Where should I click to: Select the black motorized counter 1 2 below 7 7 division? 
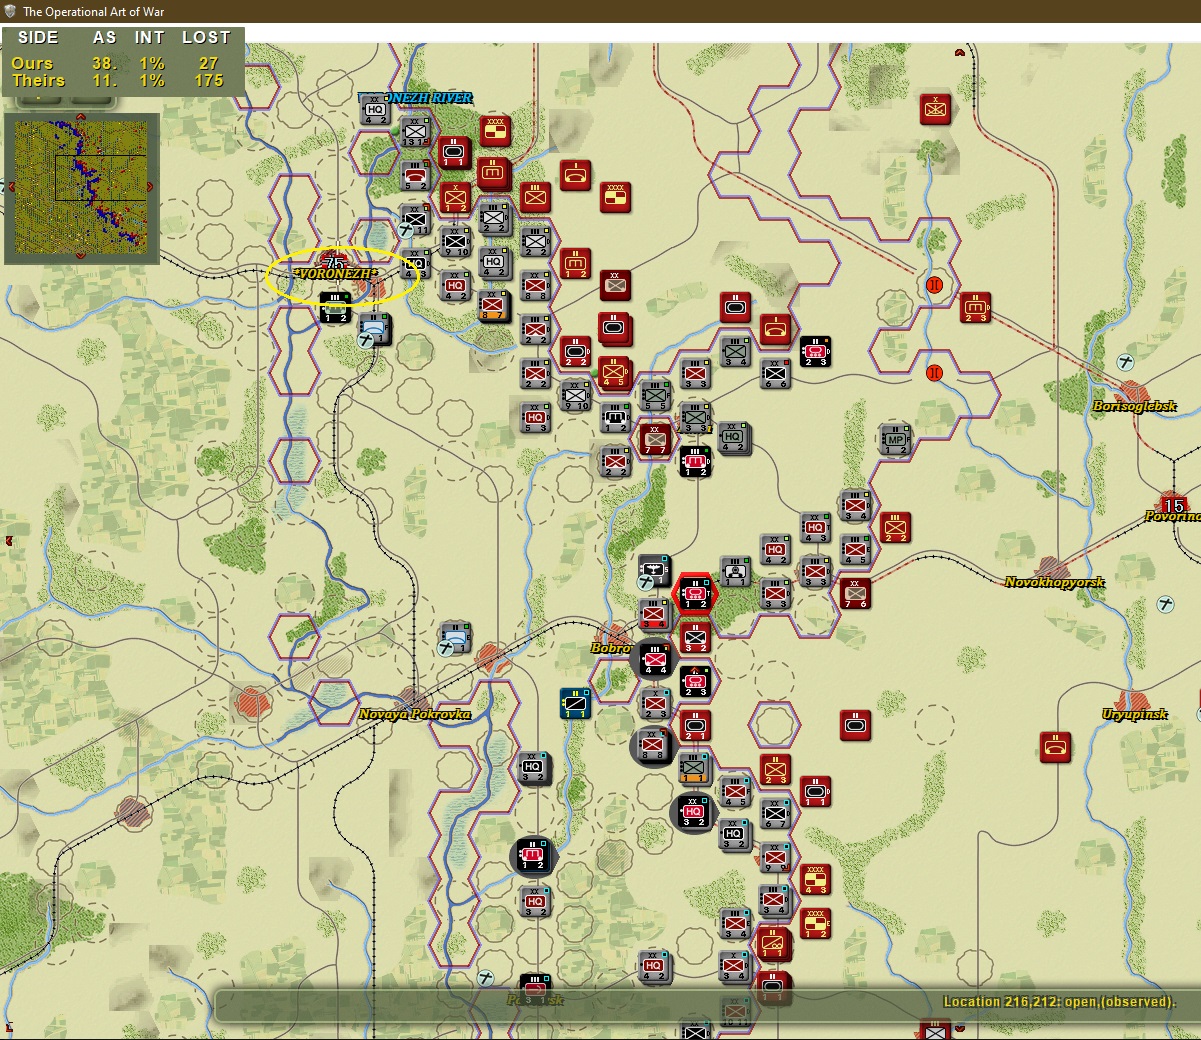pos(695,461)
